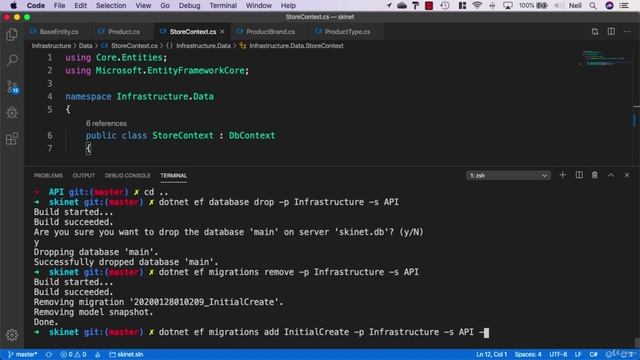Image resolution: width=640 pixels, height=360 pixels.
Task: Change encoding via UTF-8 status item
Action: (558, 354)
